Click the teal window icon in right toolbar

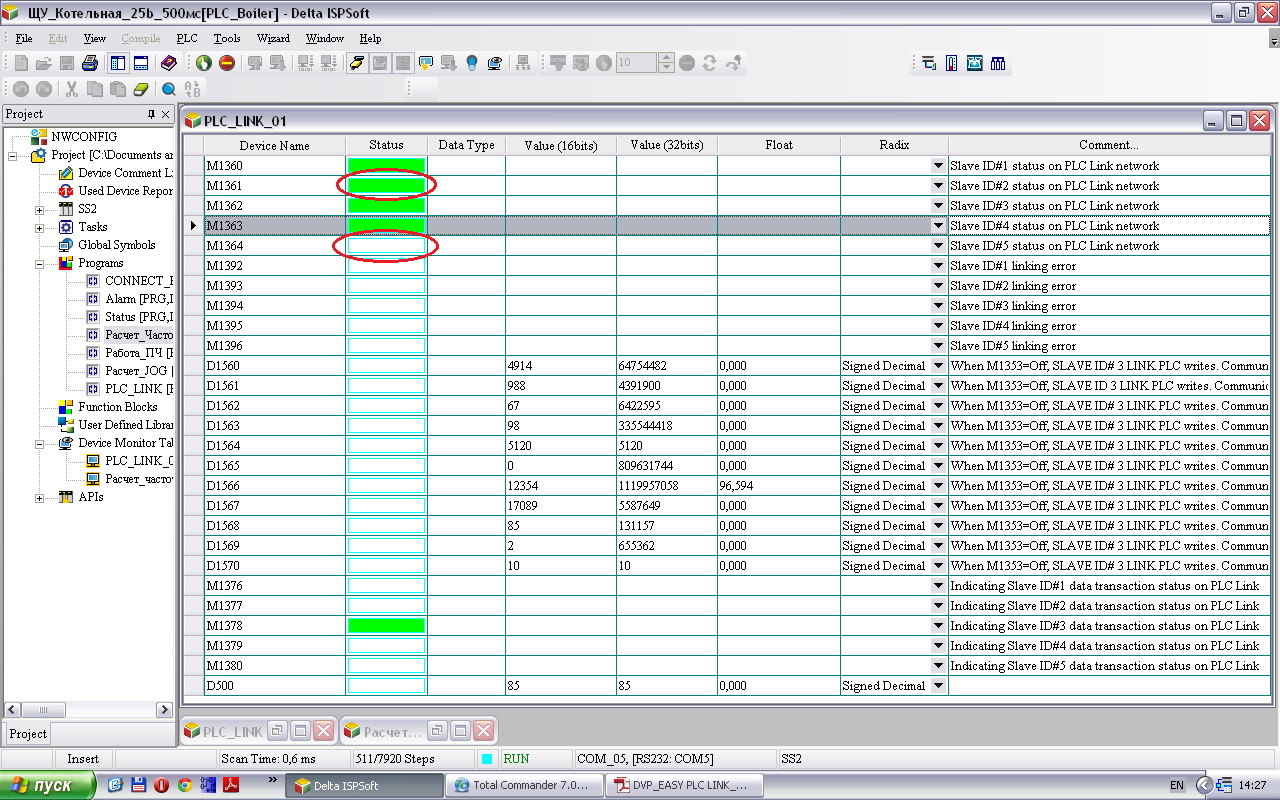[x=974, y=63]
